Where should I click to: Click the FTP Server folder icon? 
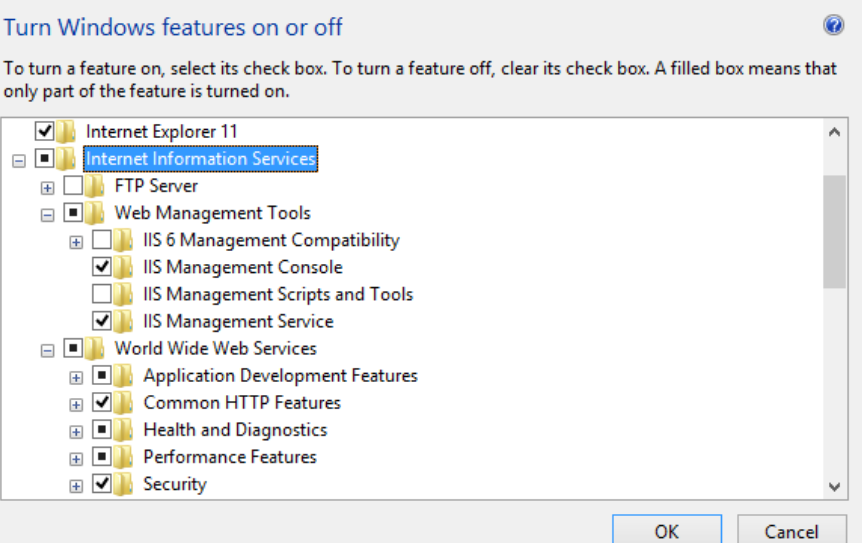tap(97, 186)
